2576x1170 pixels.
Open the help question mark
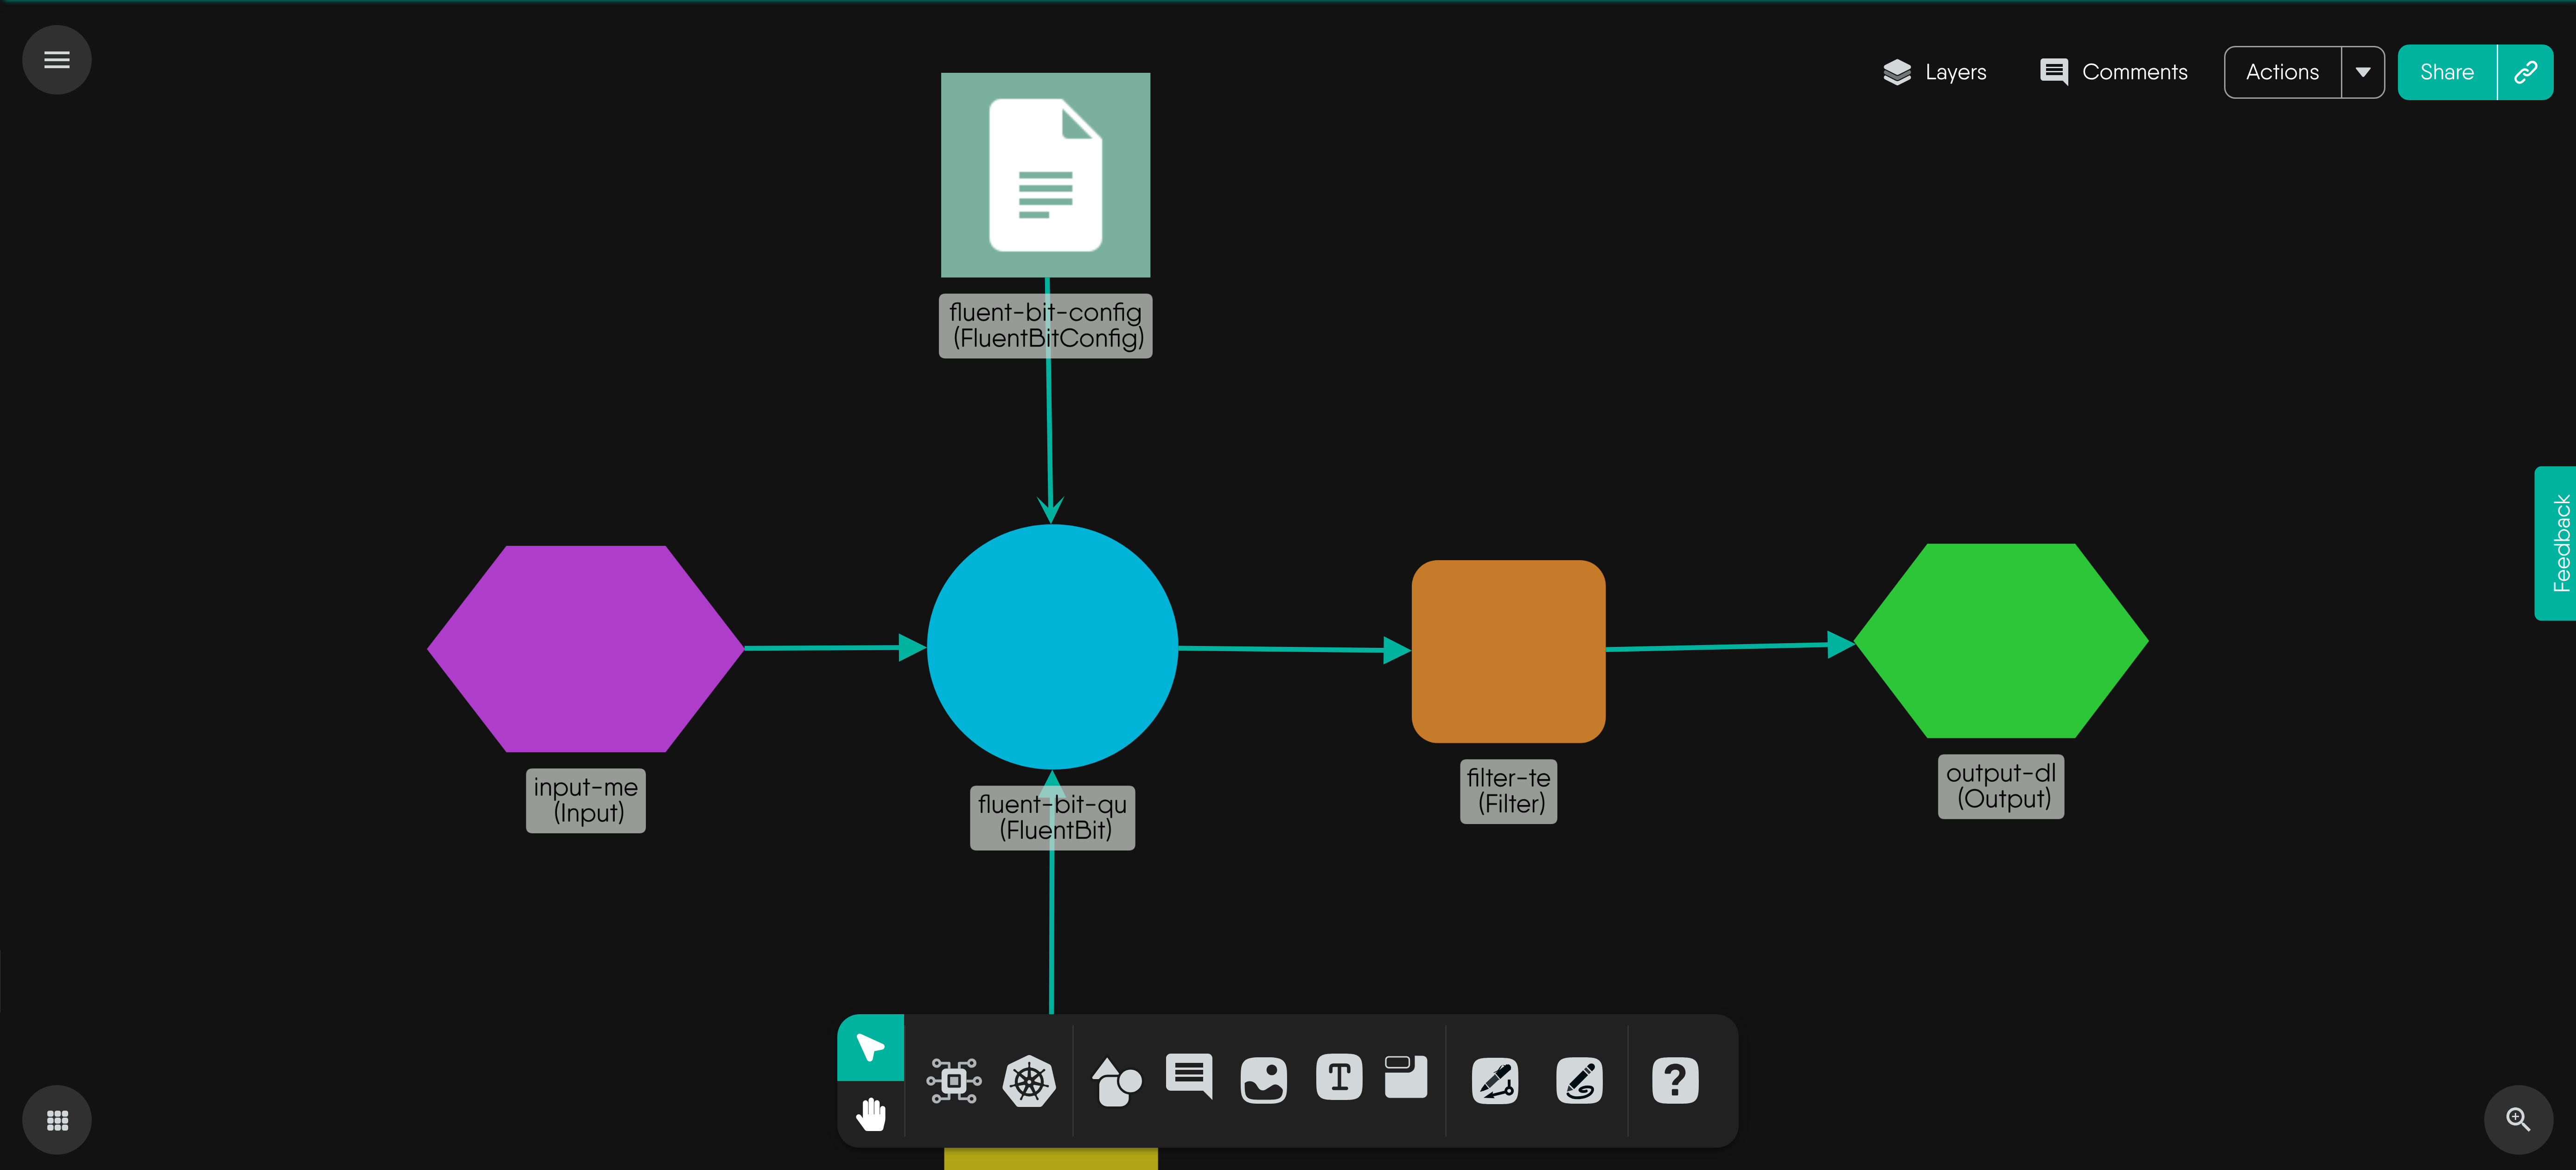[1675, 1081]
